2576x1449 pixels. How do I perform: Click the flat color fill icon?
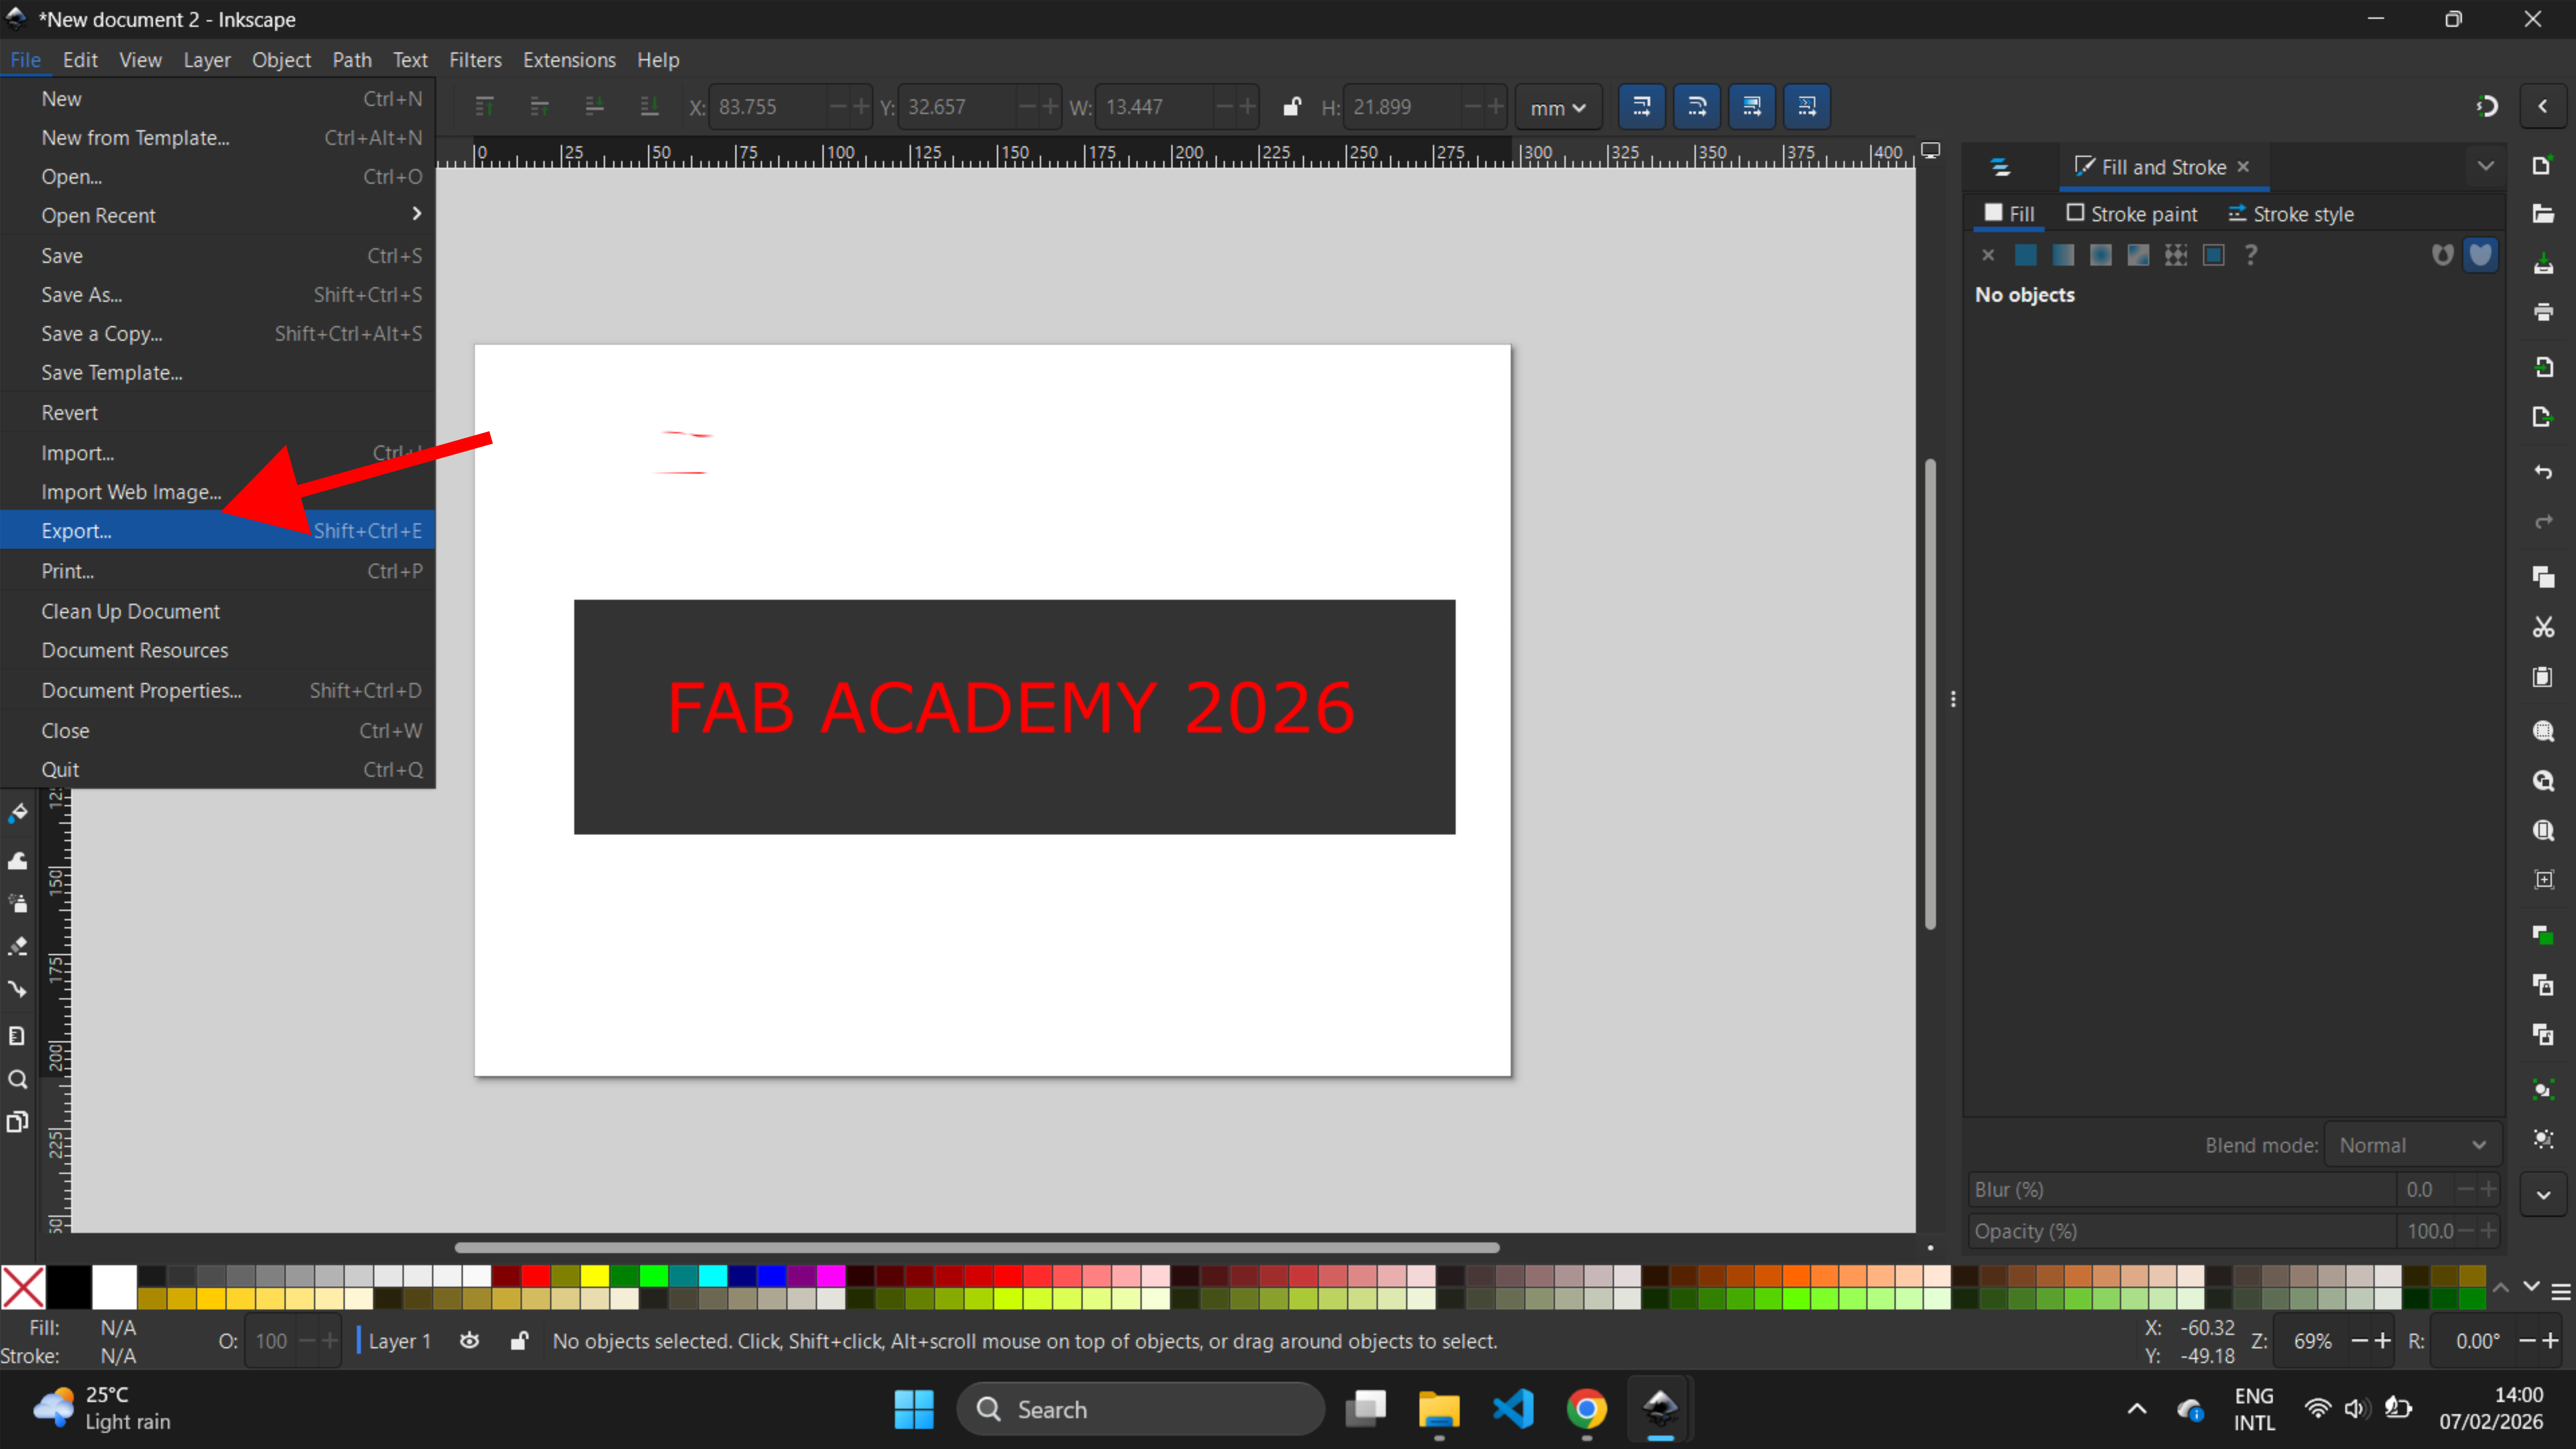click(x=2025, y=255)
